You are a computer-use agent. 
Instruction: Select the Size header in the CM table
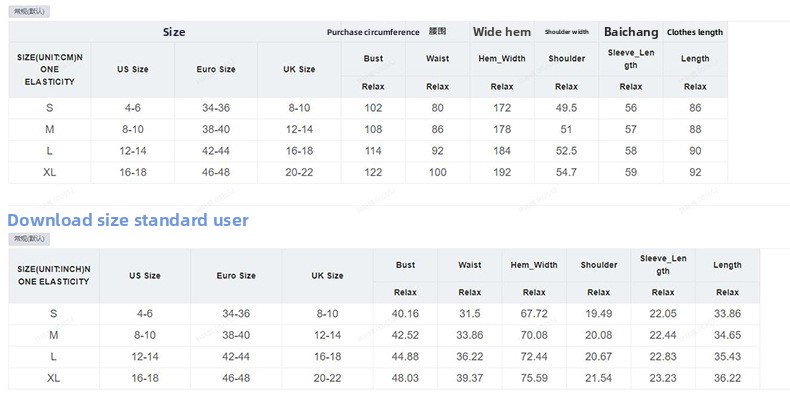coord(174,32)
